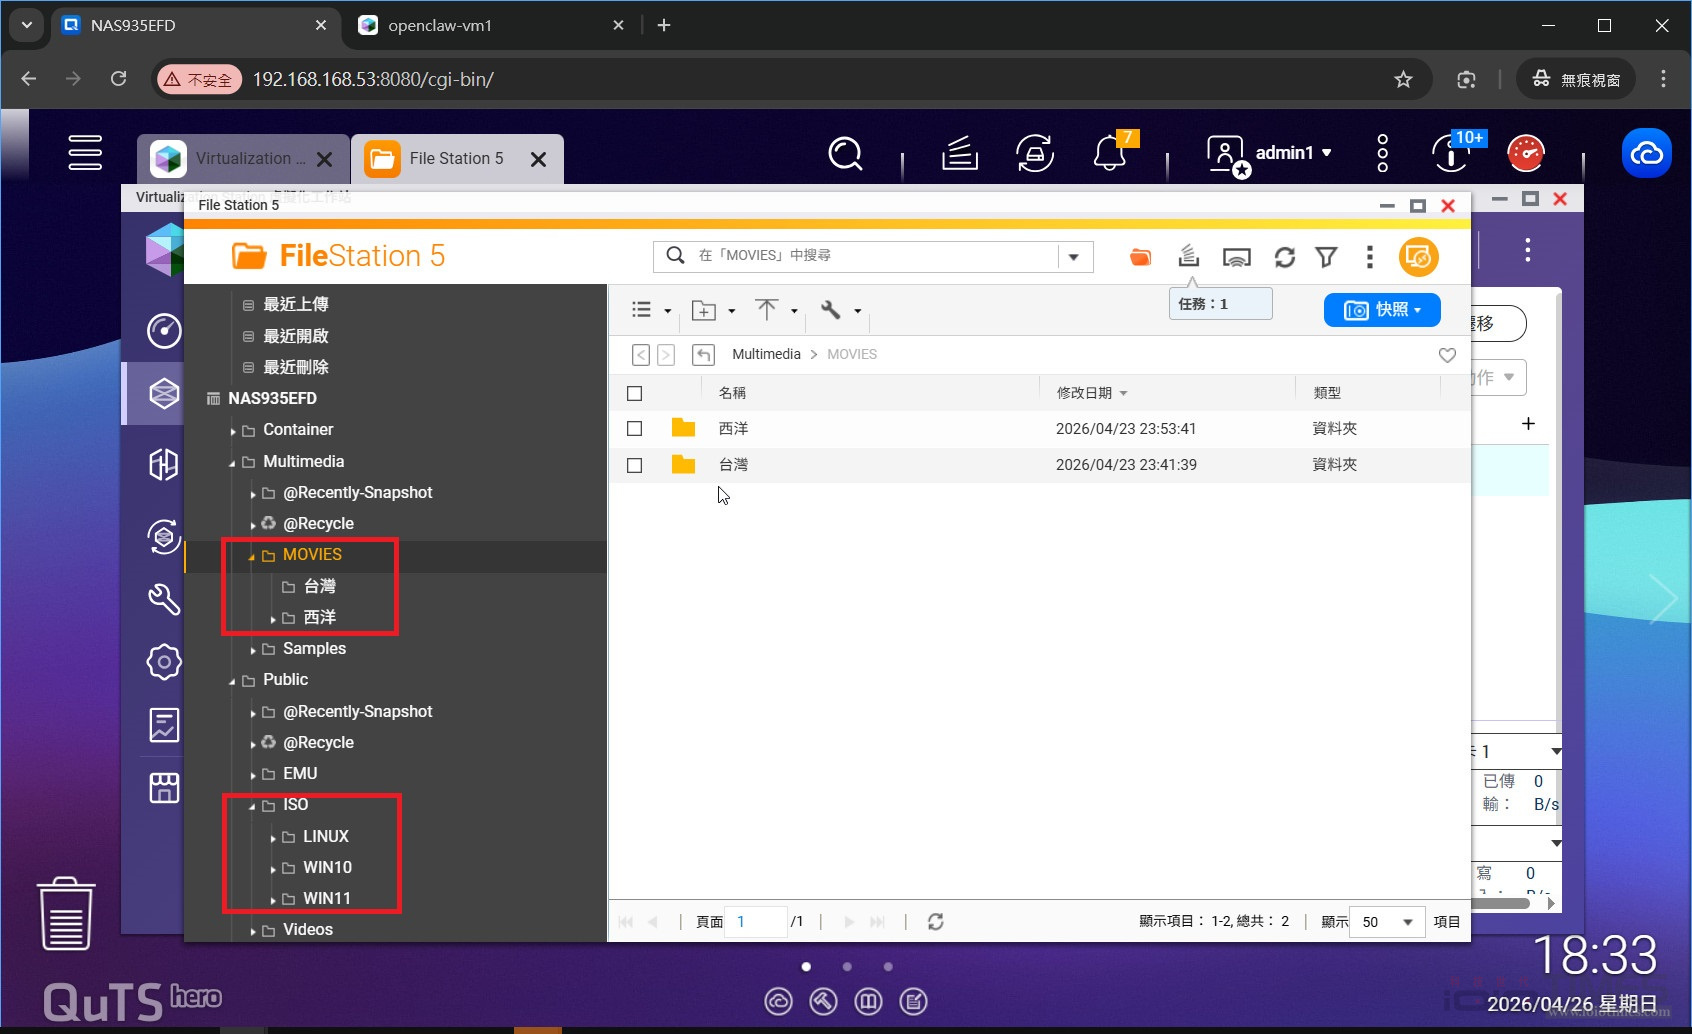Click the QuTS desktop search magnifier
Viewport: 1692px width, 1034px height.
845,154
